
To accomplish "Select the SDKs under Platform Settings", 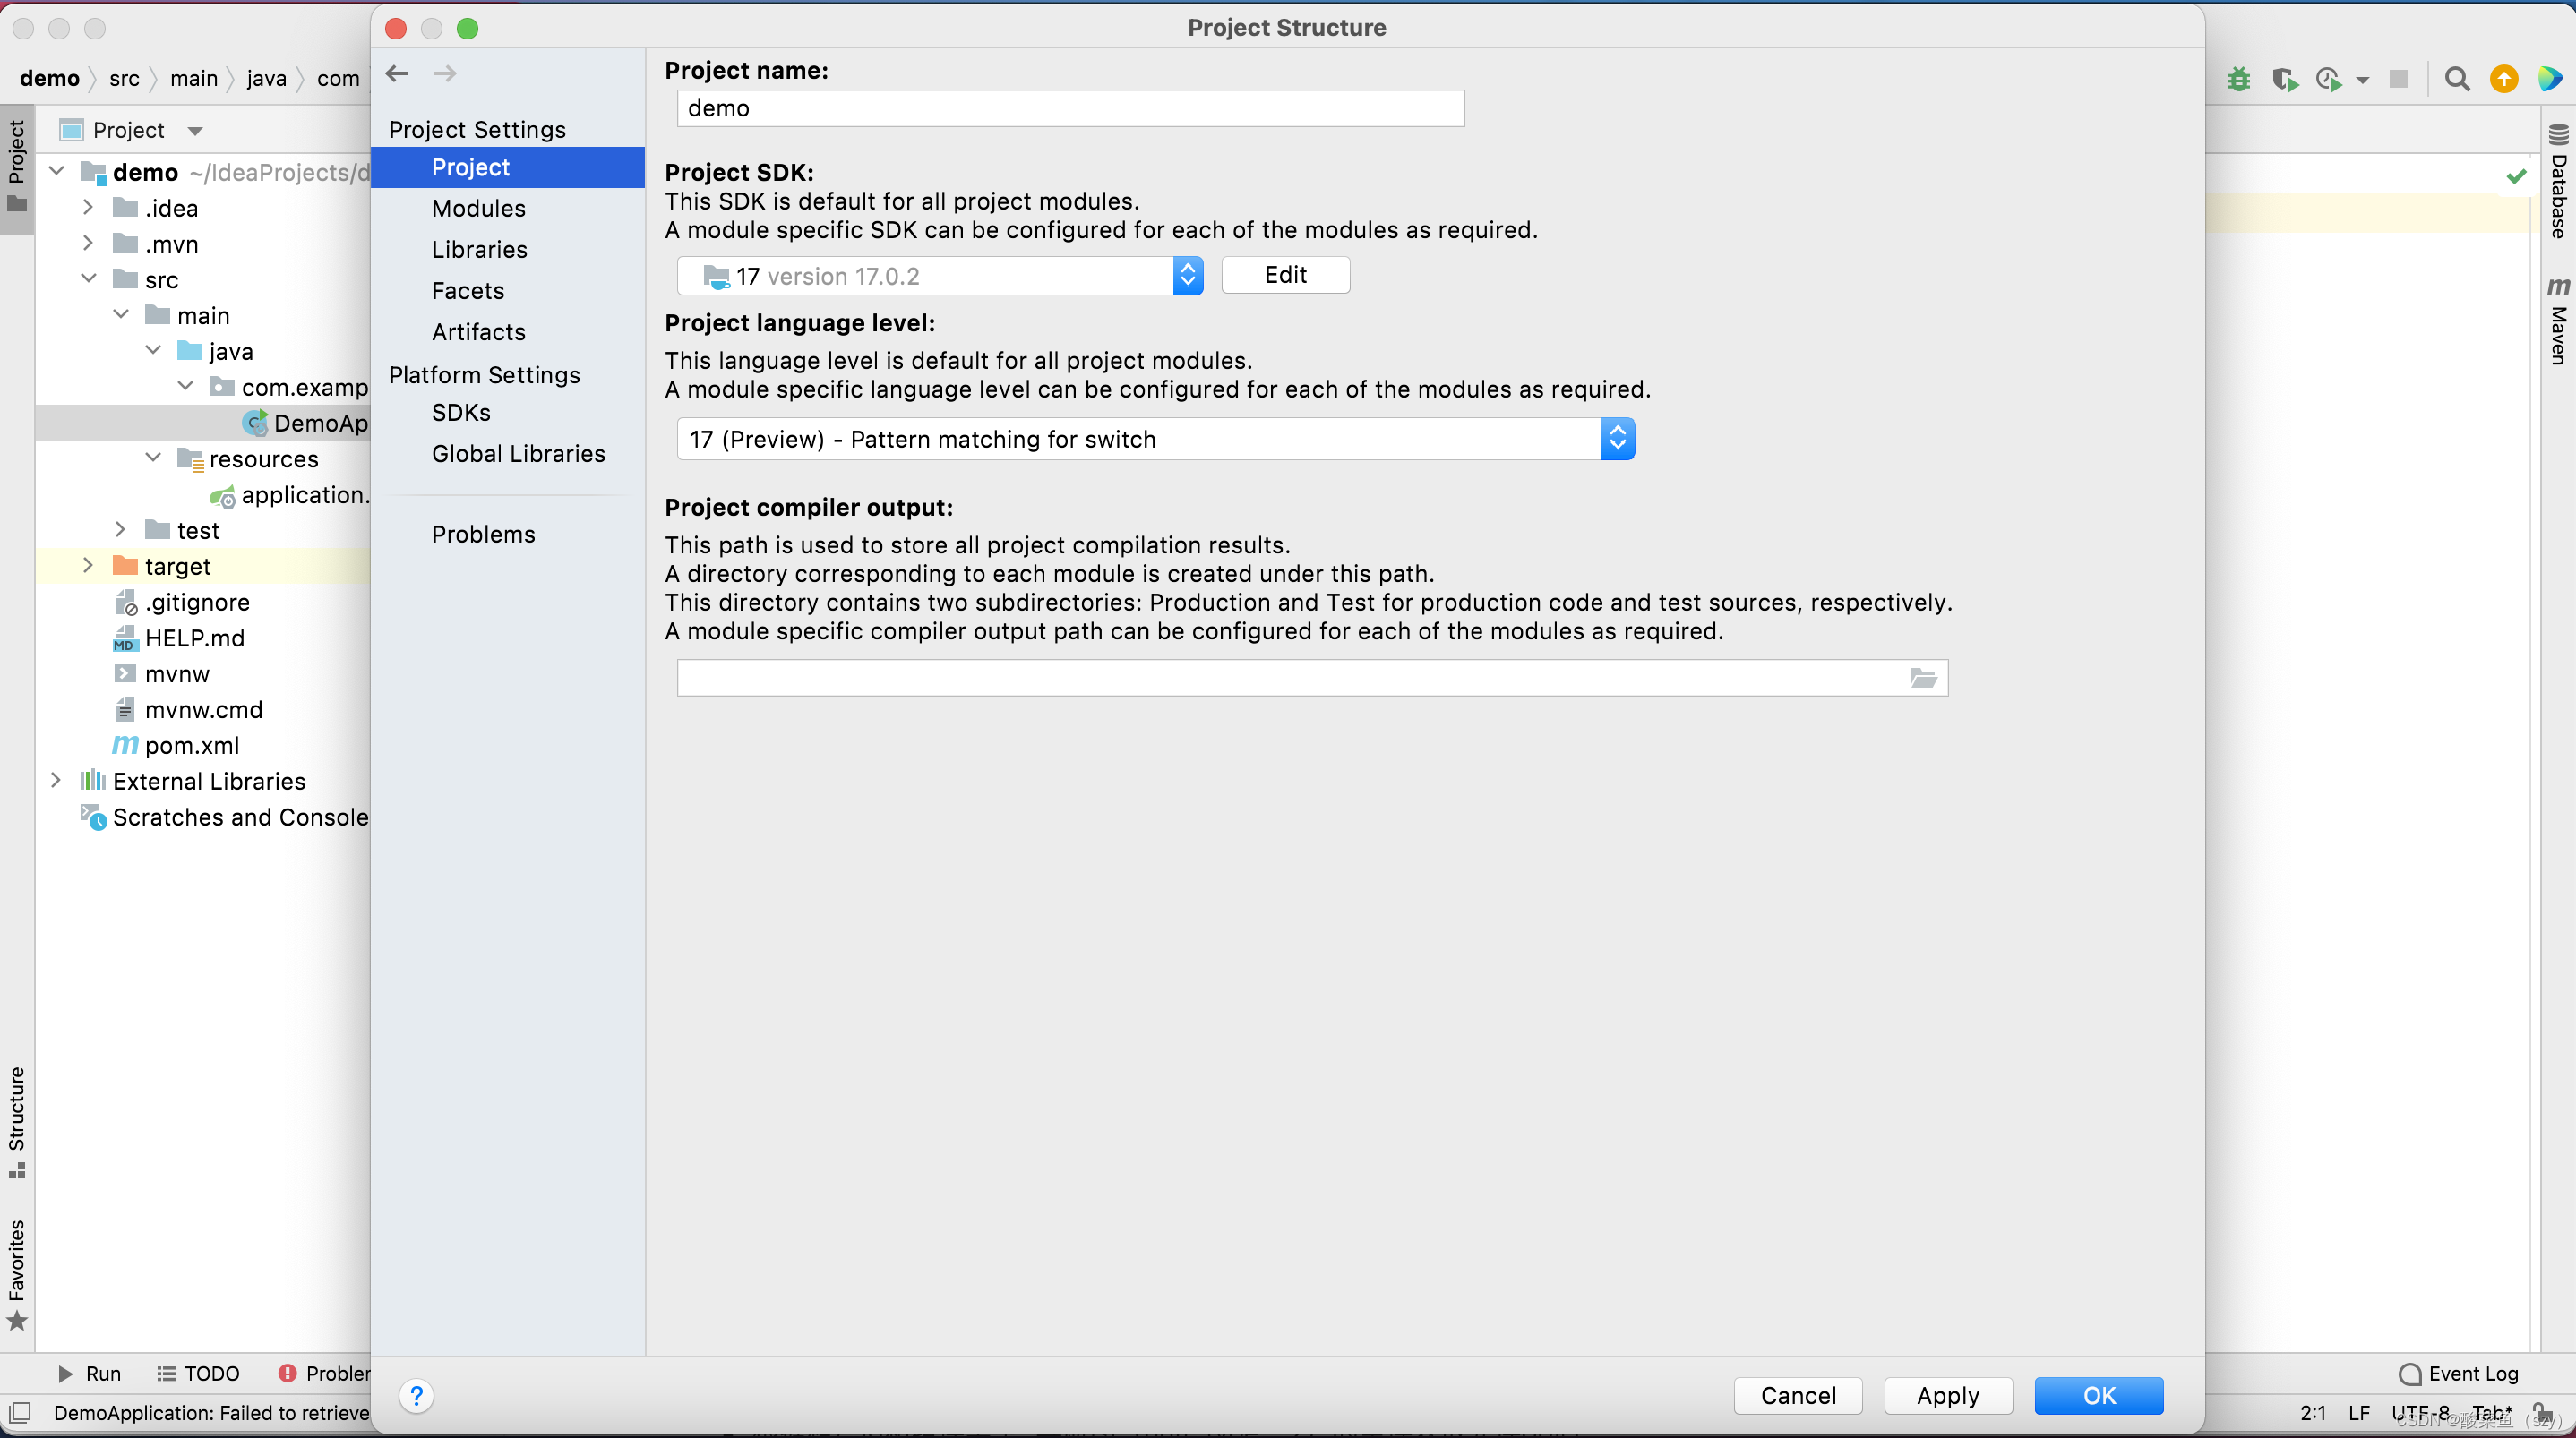I will pos(459,412).
